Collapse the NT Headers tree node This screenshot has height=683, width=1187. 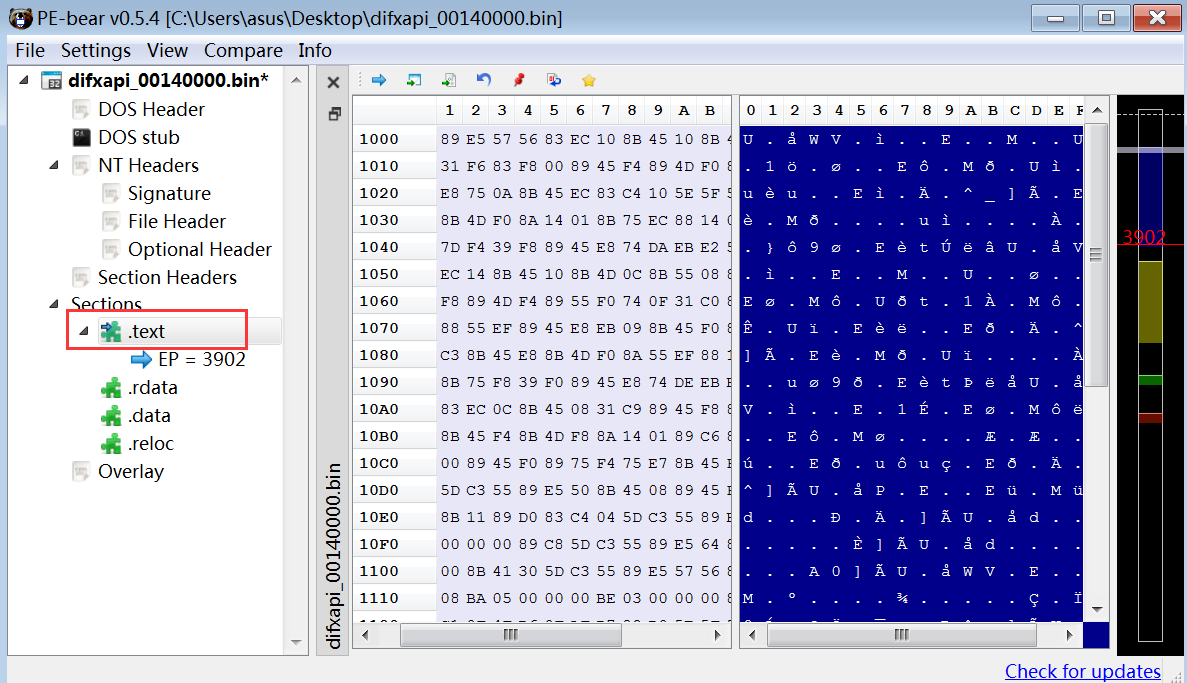tap(54, 164)
